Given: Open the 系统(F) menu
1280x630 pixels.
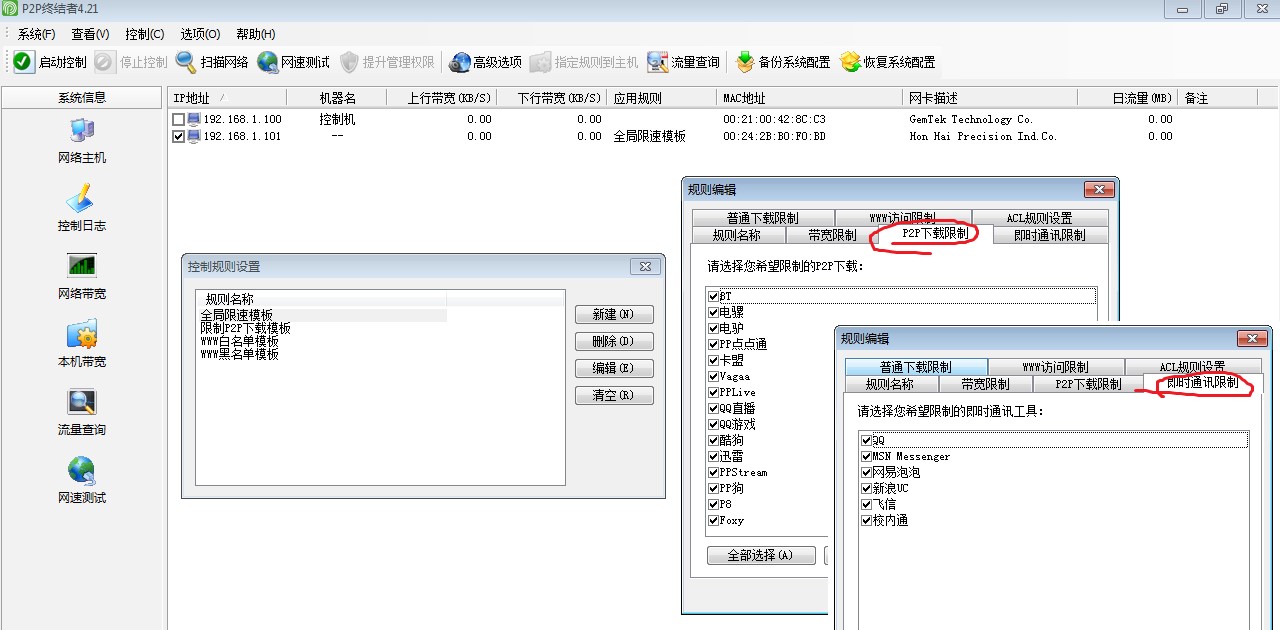Looking at the screenshot, I should [36, 34].
